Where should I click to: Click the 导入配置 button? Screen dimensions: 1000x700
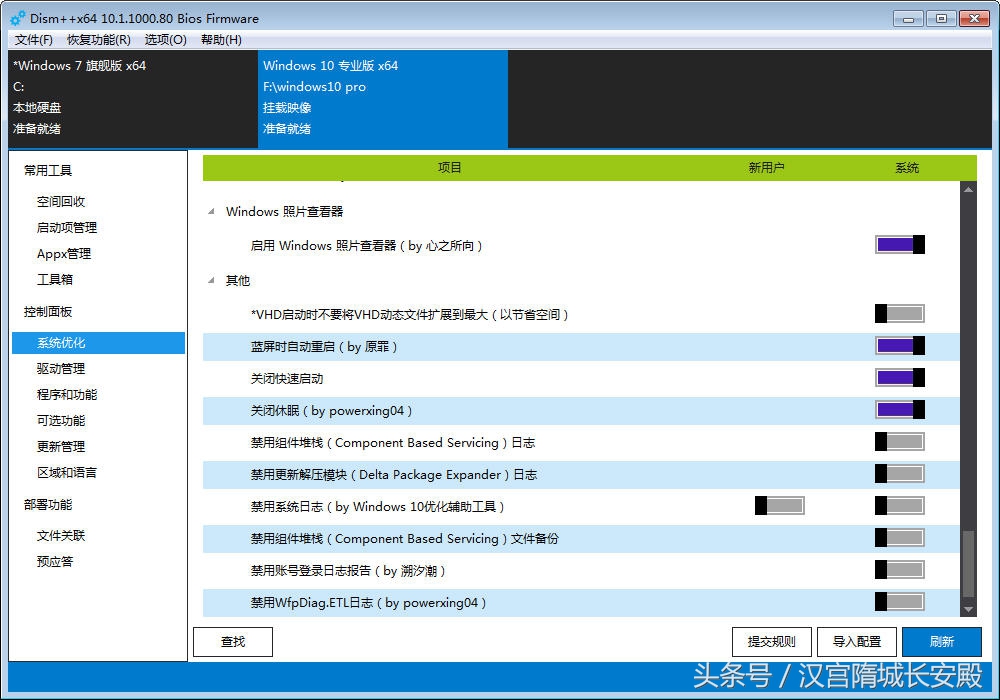[x=857, y=641]
